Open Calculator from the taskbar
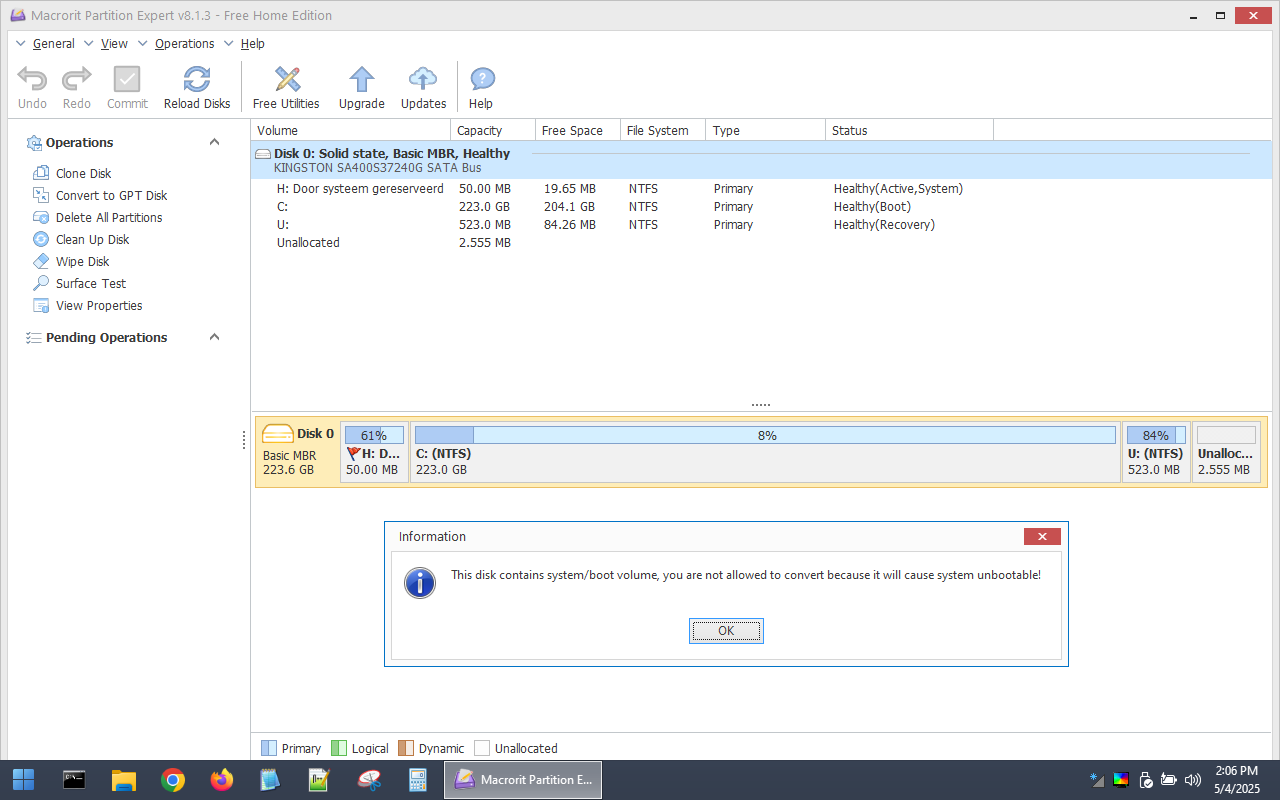1280x800 pixels. coord(419,780)
